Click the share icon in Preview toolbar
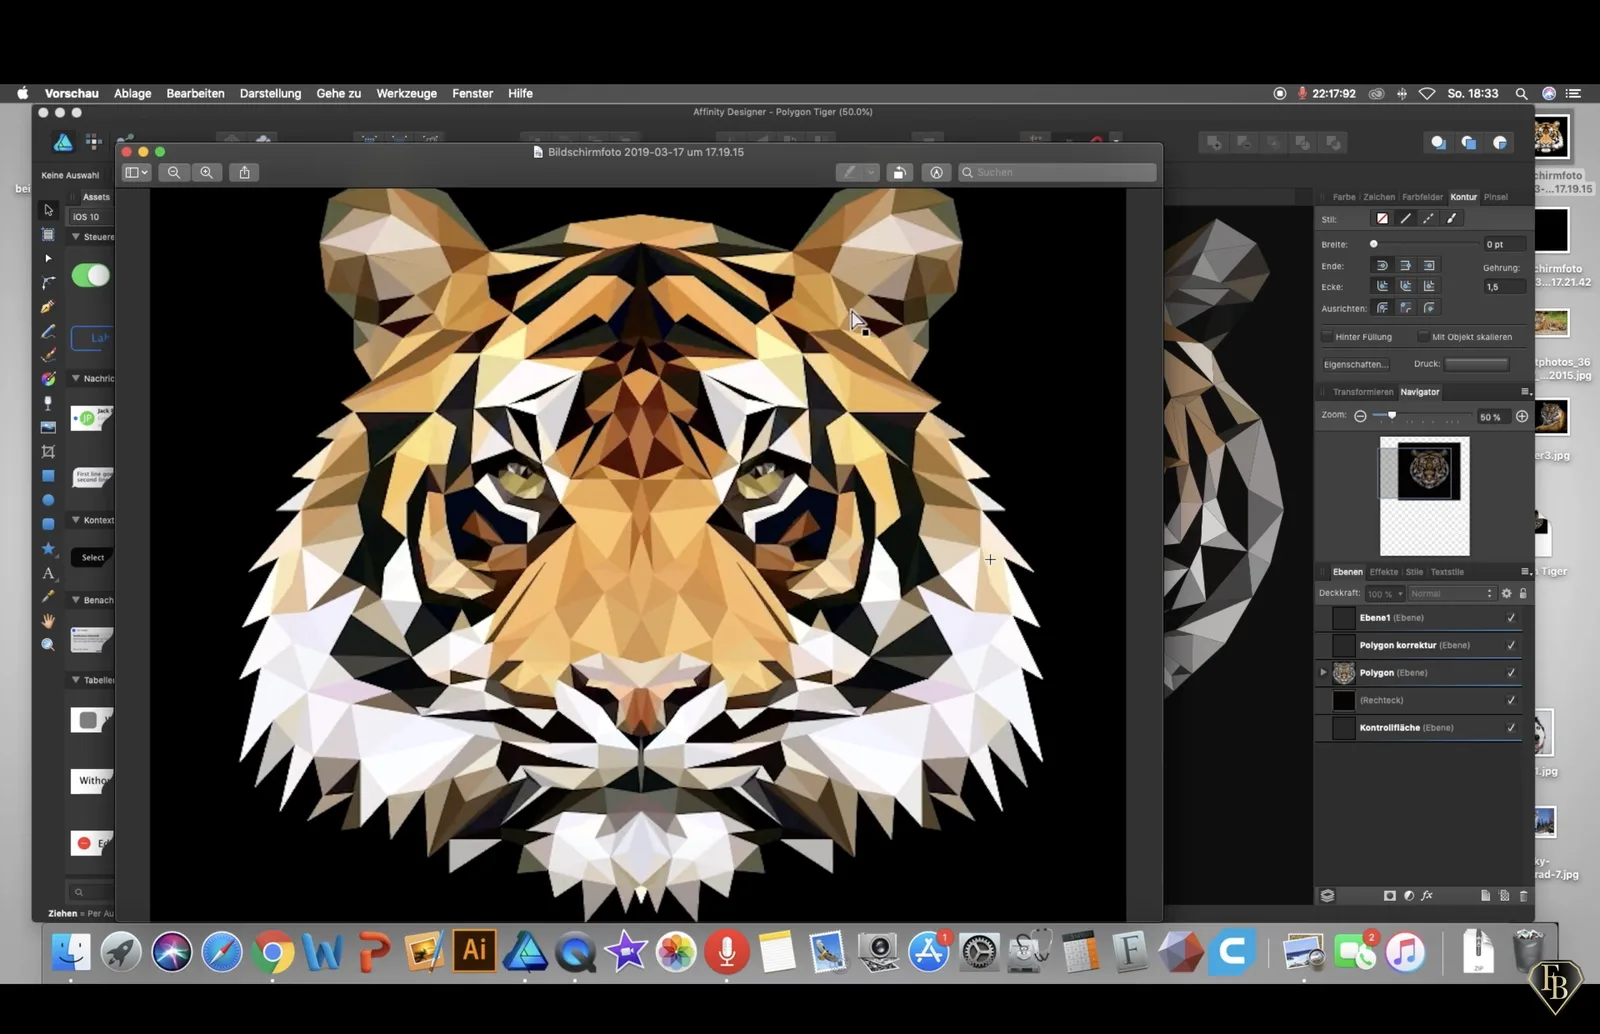The height and width of the screenshot is (1034, 1600). click(x=244, y=172)
